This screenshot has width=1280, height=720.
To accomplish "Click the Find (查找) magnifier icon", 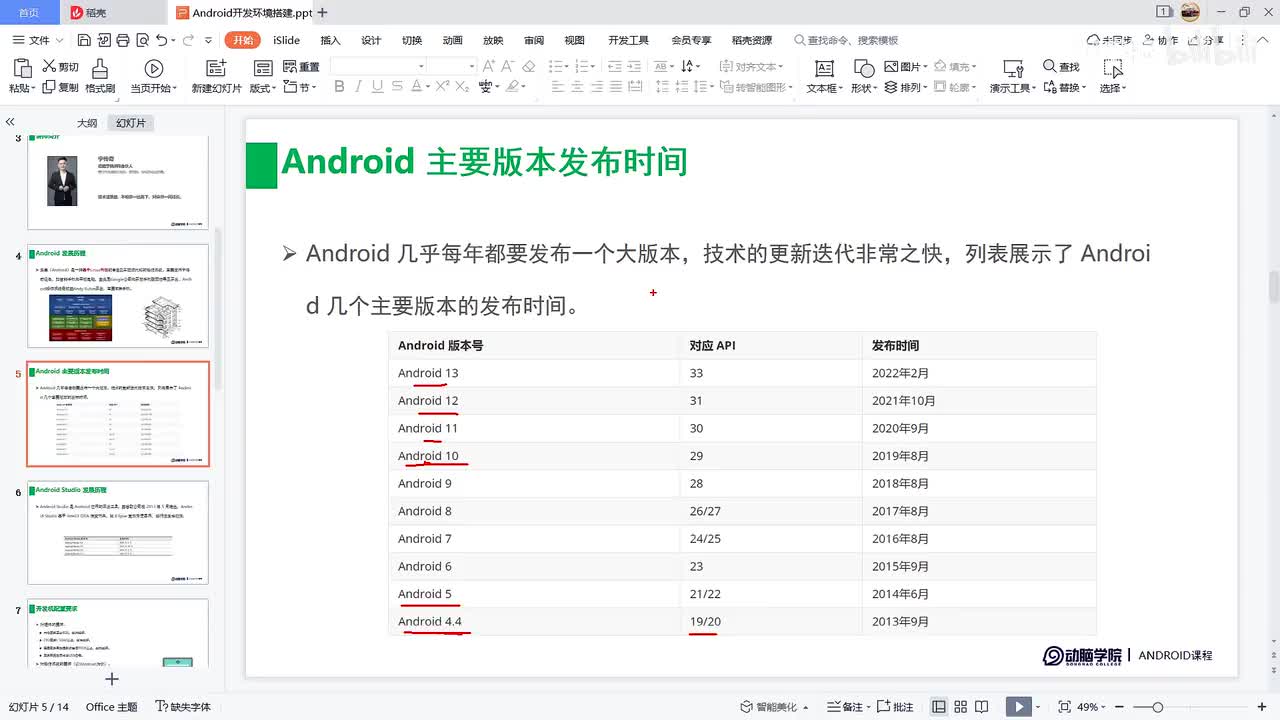I will point(1050,66).
